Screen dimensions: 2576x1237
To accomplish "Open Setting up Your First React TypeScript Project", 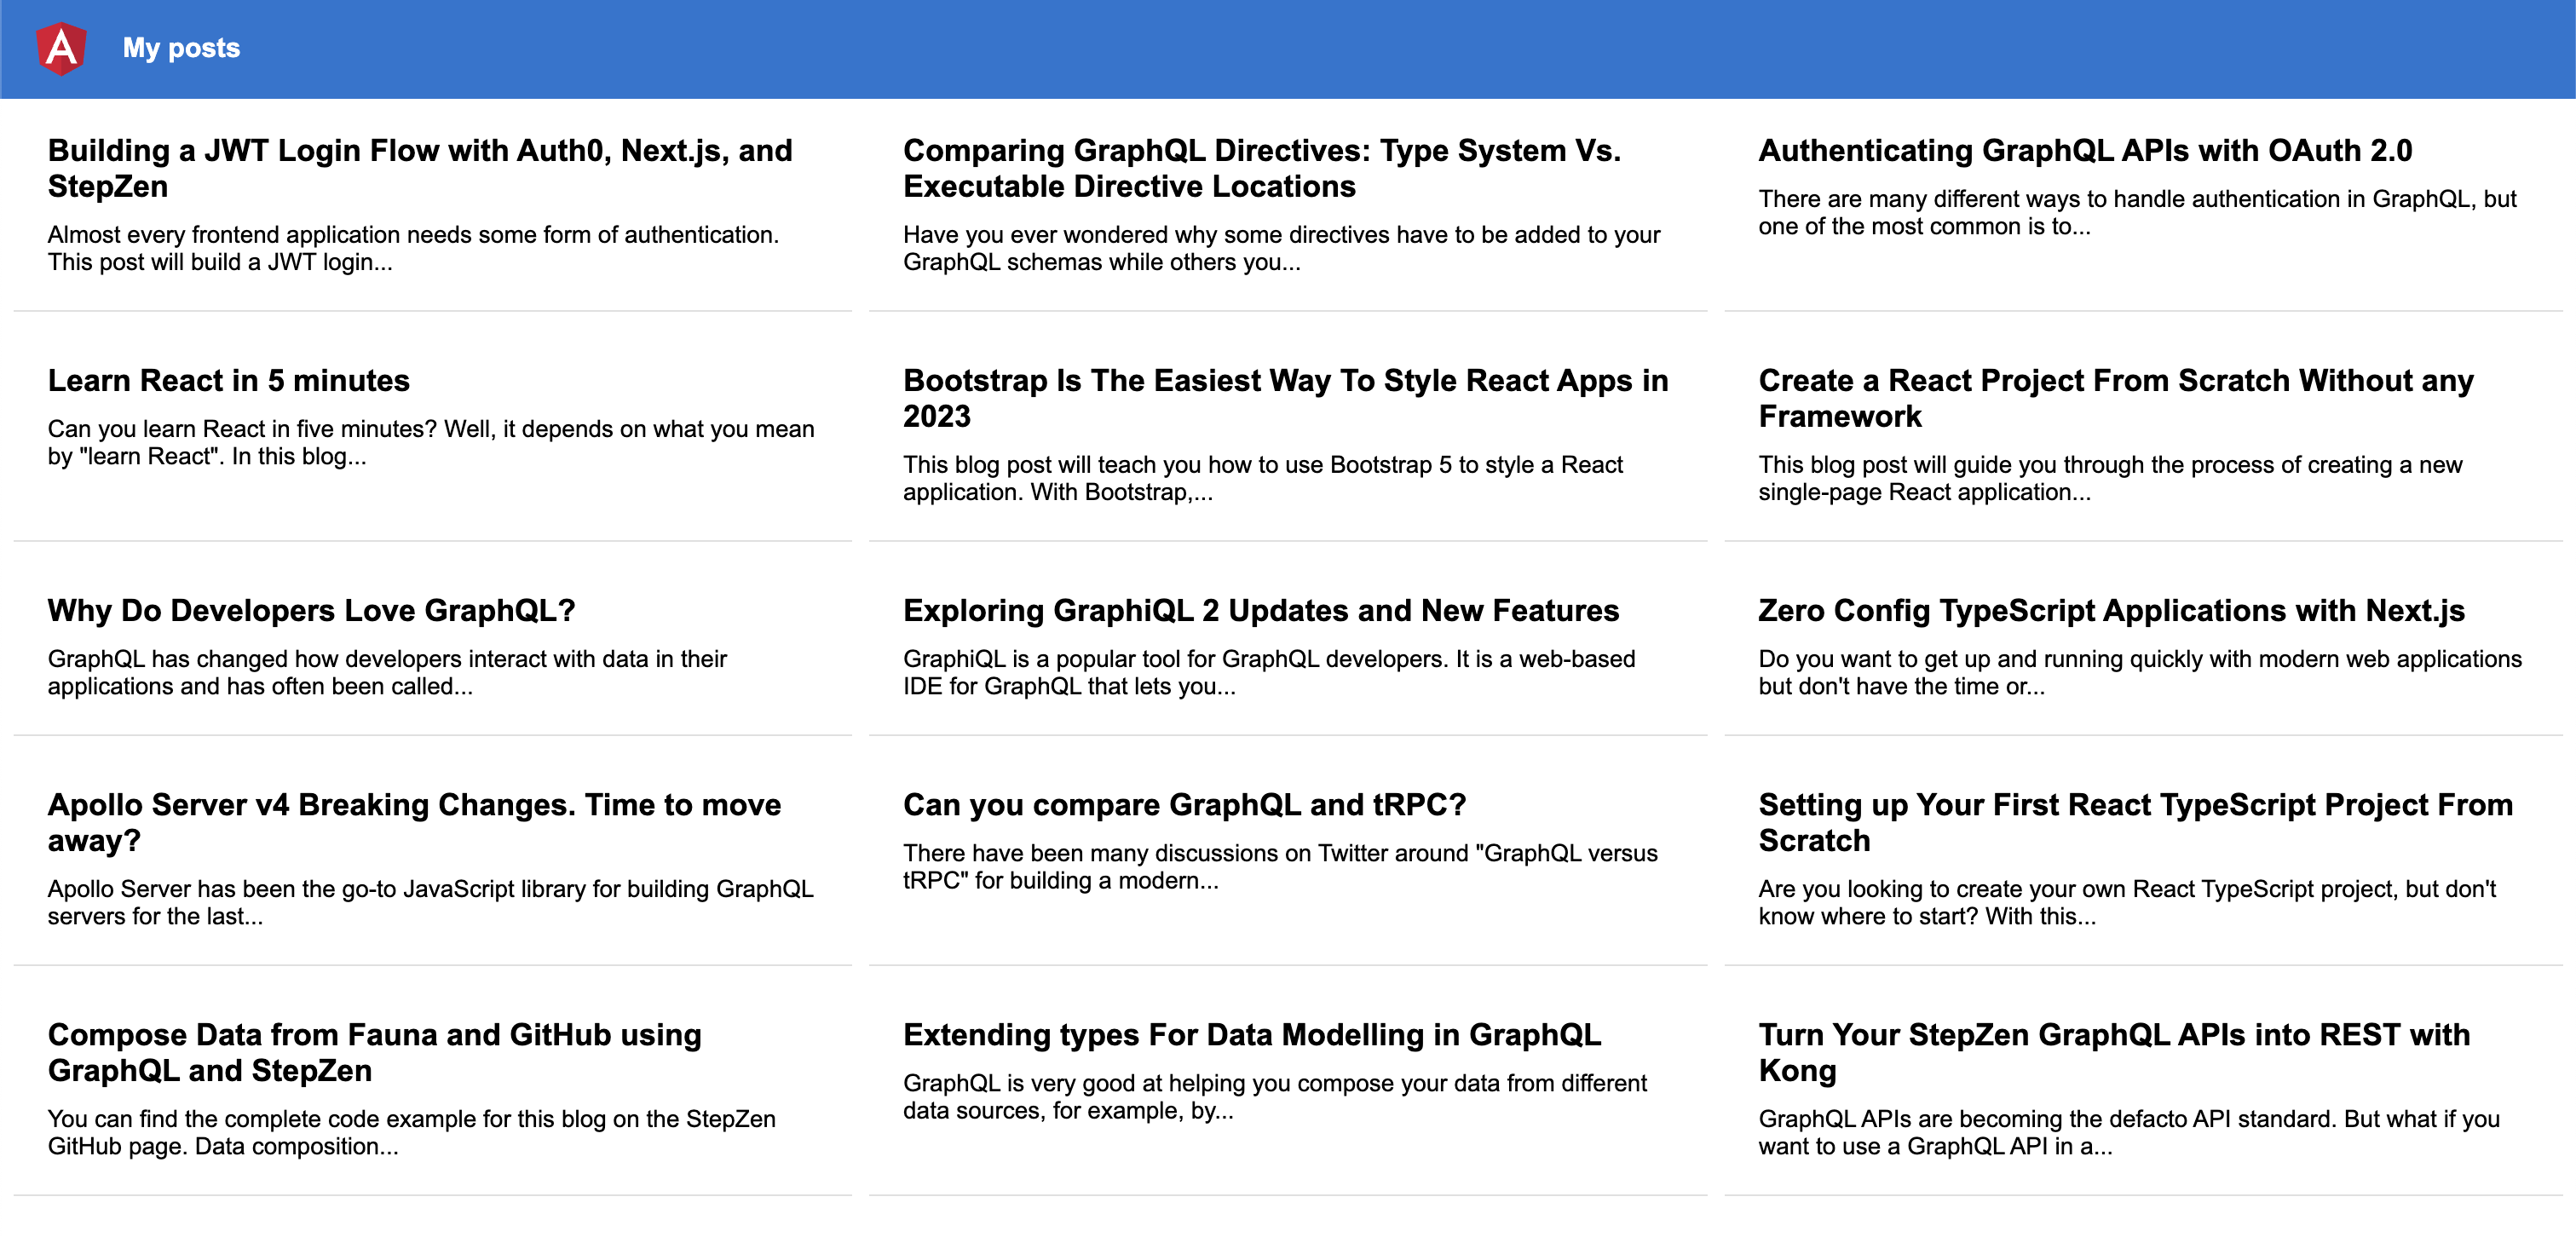I will click(x=2136, y=822).
